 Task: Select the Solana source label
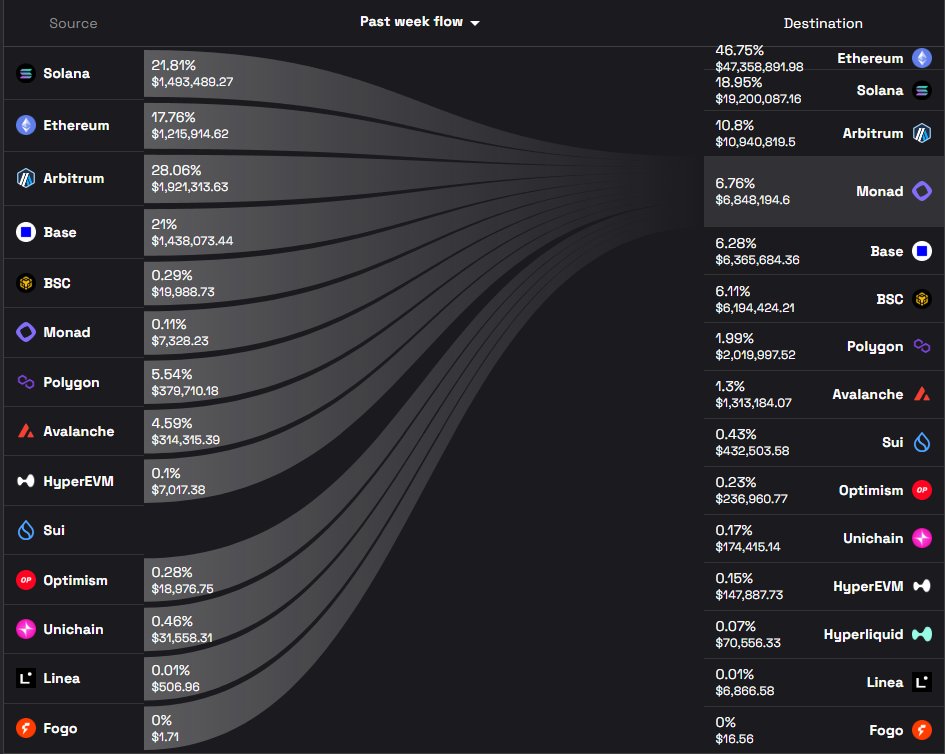pos(66,74)
